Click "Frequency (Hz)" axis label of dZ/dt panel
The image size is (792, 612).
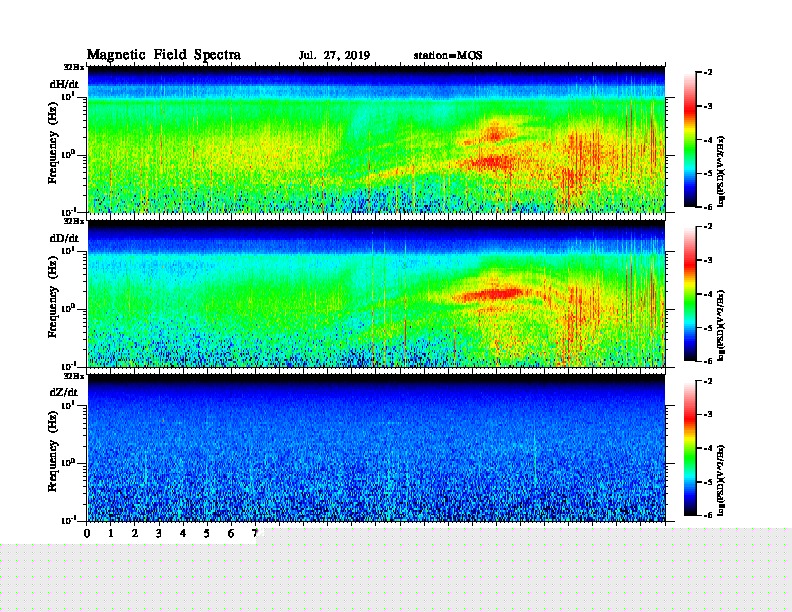tap(53, 451)
